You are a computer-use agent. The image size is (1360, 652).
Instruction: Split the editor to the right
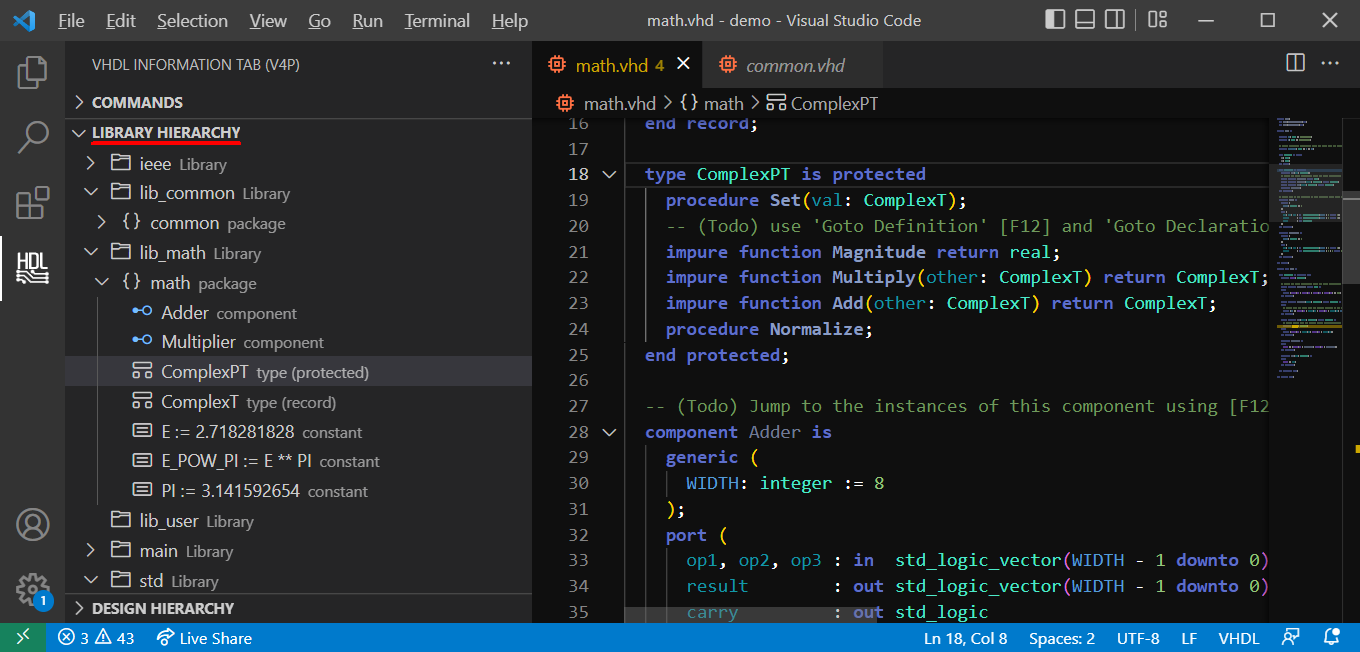(x=1295, y=63)
